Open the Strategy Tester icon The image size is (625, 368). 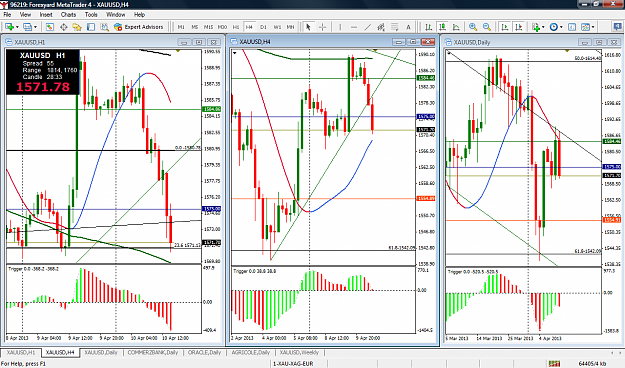pyautogui.click(x=104, y=27)
